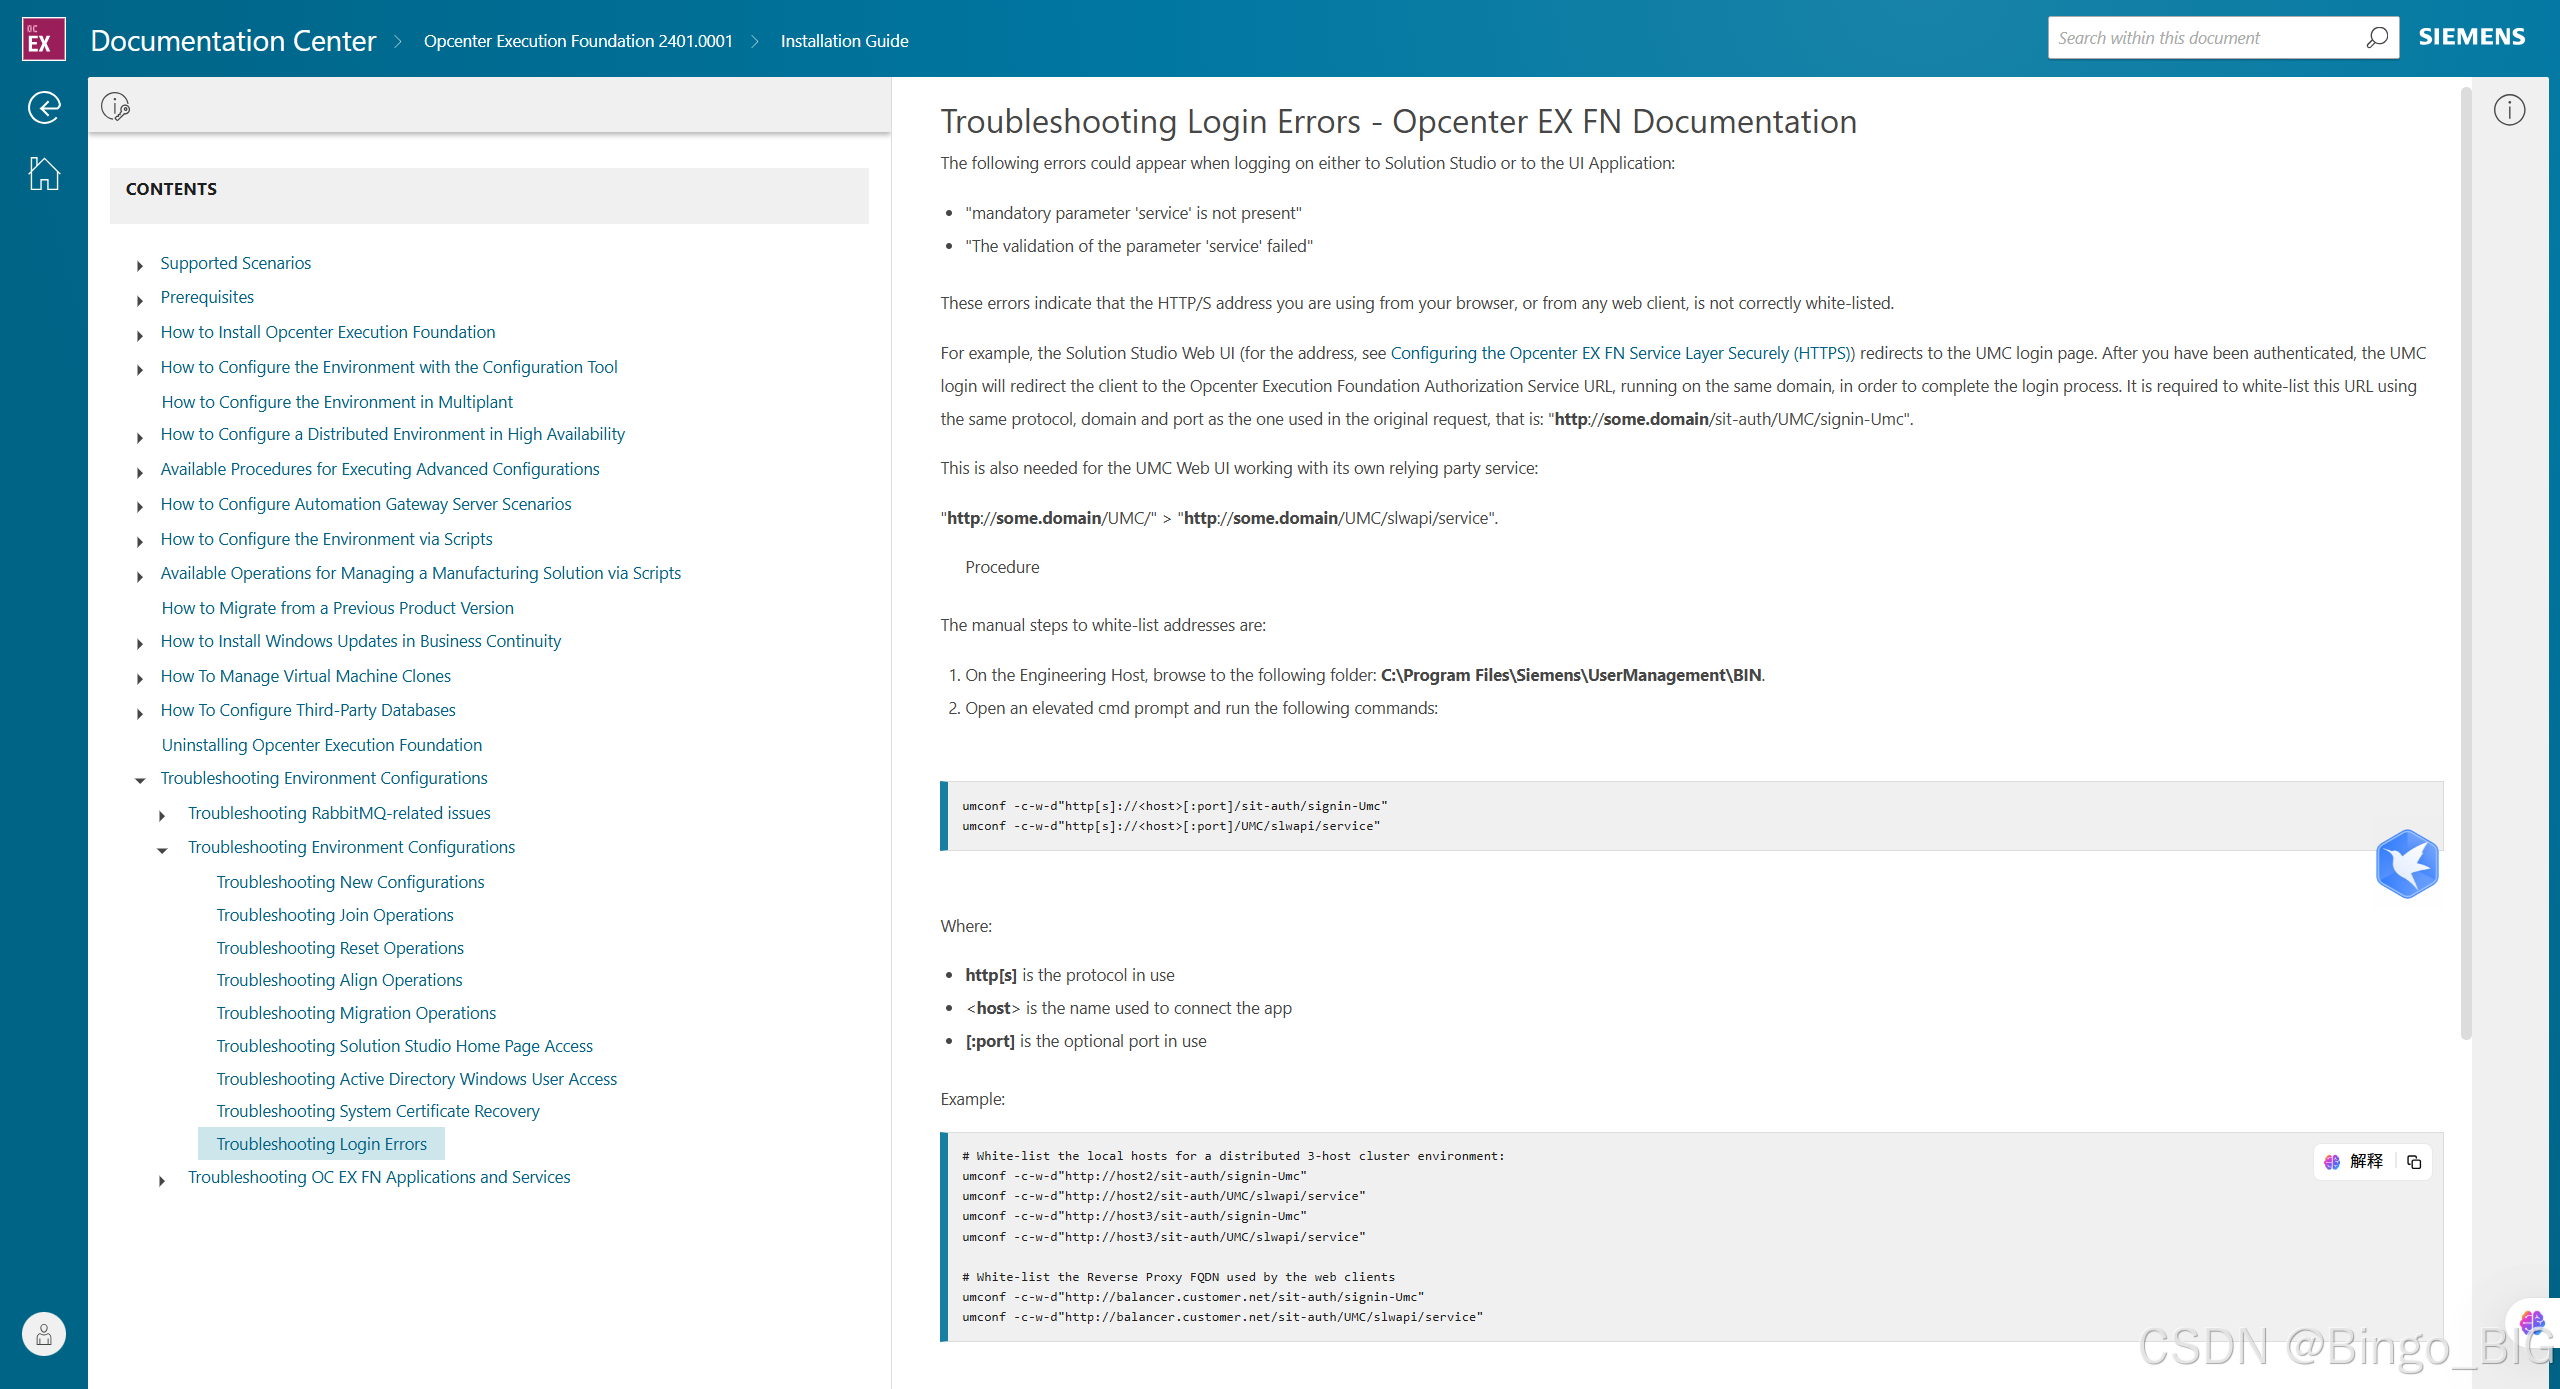2560x1389 pixels.
Task: Open Troubleshooting Reset Operations
Action: point(340,948)
